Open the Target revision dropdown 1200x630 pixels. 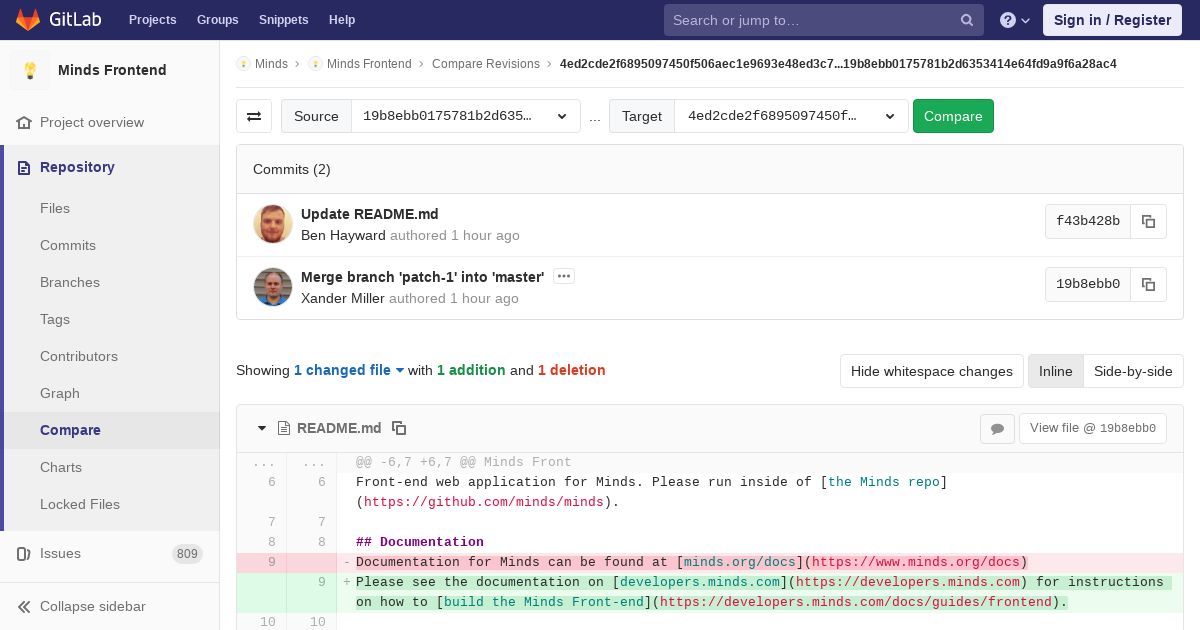[792, 116]
